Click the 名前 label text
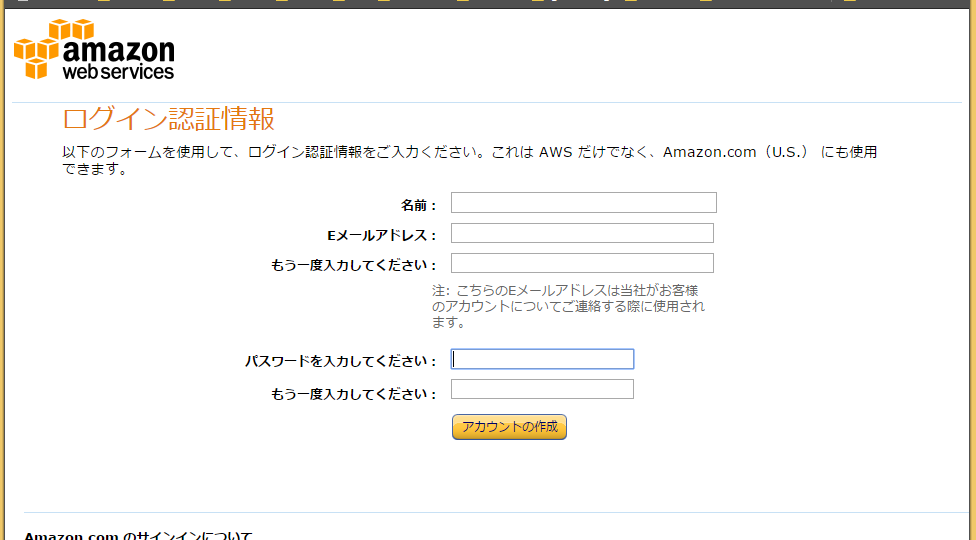Image resolution: width=976 pixels, height=540 pixels. coord(419,205)
